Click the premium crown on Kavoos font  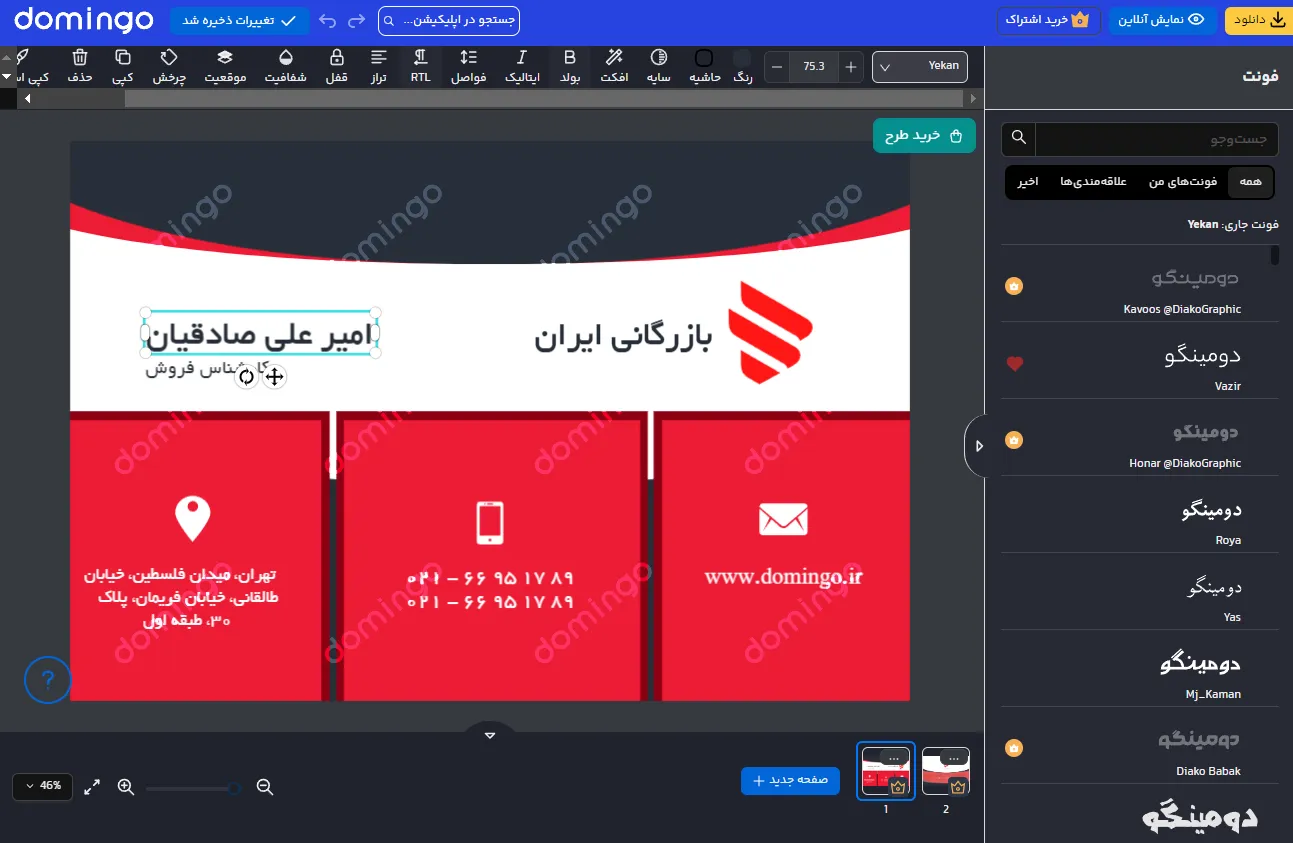click(1014, 286)
